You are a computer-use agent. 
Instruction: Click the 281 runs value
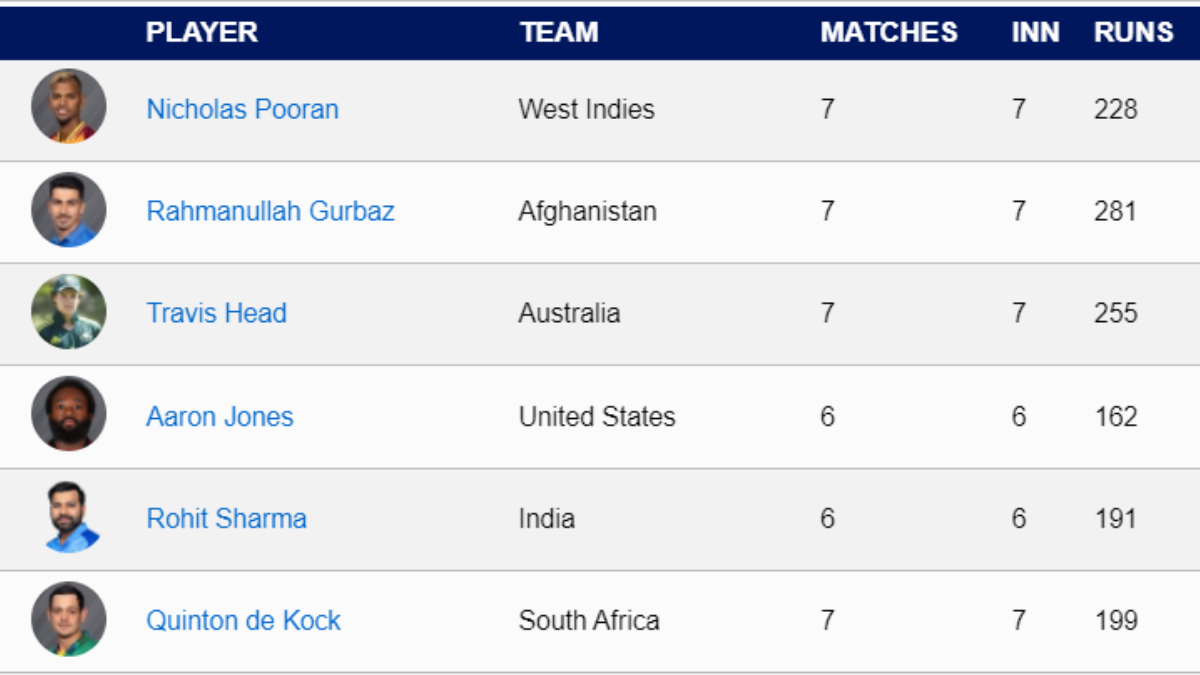coord(1115,211)
